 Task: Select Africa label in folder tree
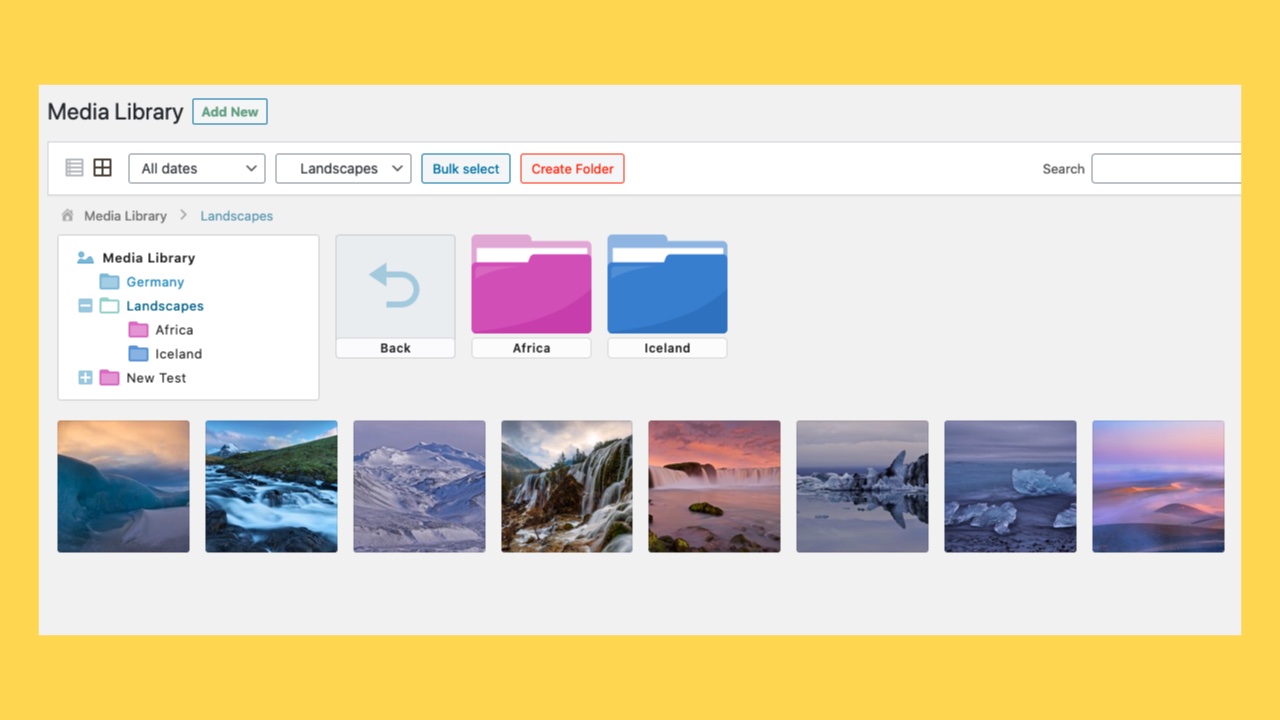pos(174,330)
